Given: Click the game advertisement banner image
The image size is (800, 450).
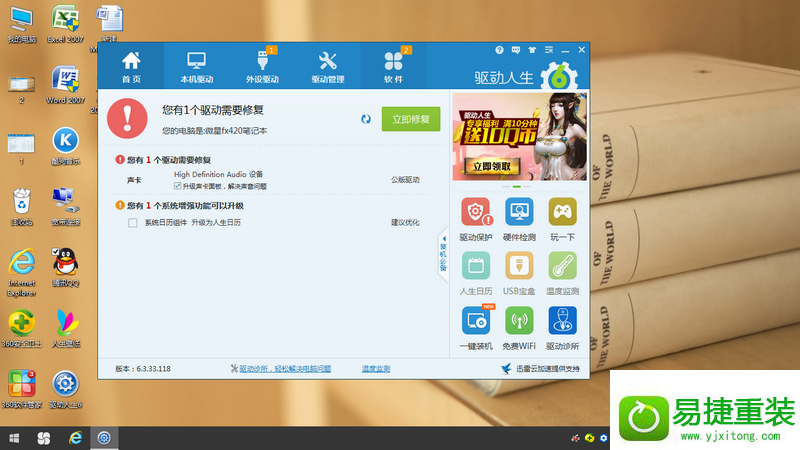Looking at the screenshot, I should 519,136.
